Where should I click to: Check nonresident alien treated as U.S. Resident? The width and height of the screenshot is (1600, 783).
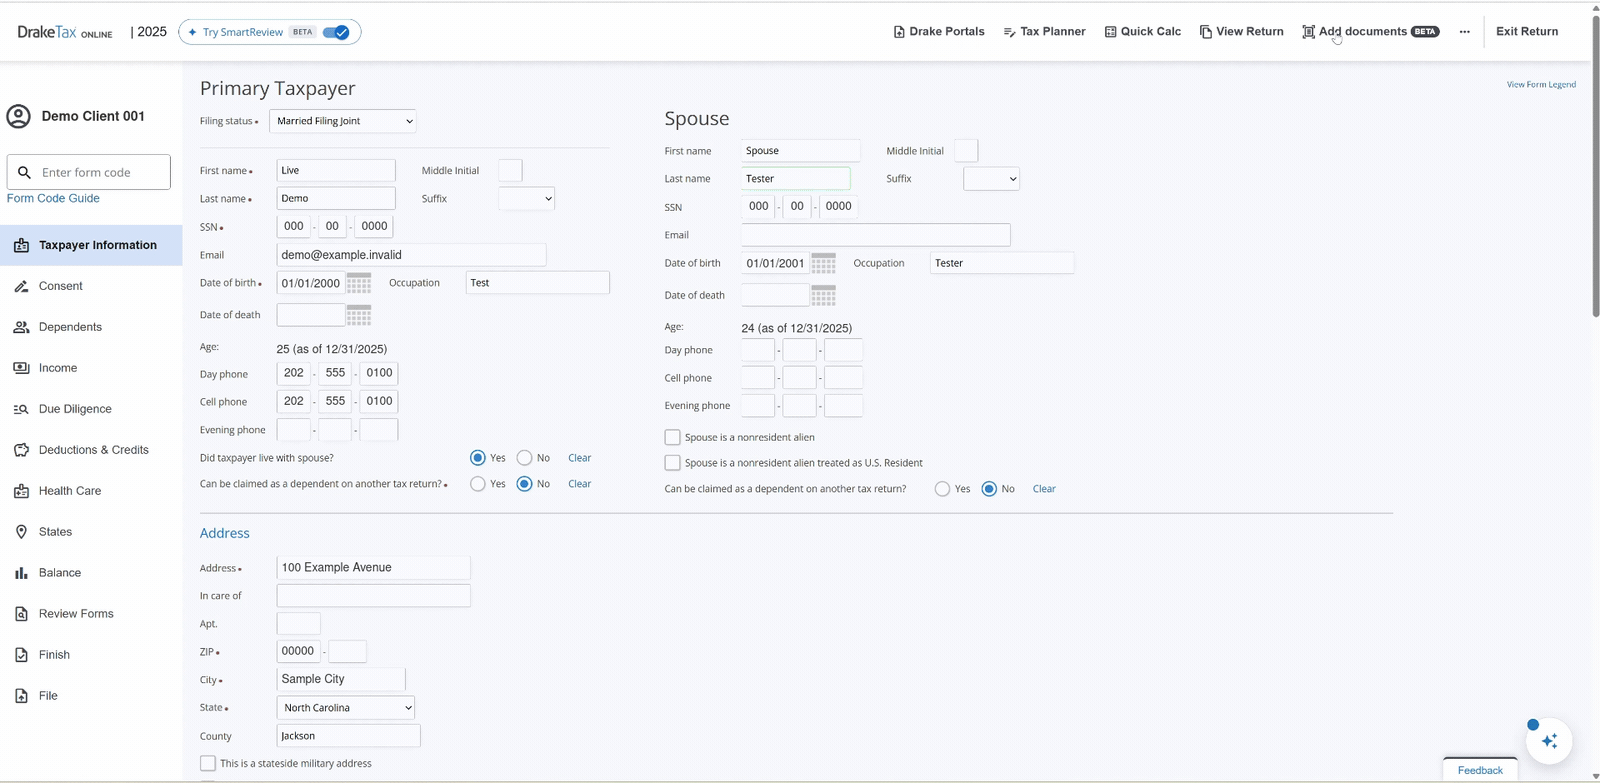pyautogui.click(x=673, y=463)
